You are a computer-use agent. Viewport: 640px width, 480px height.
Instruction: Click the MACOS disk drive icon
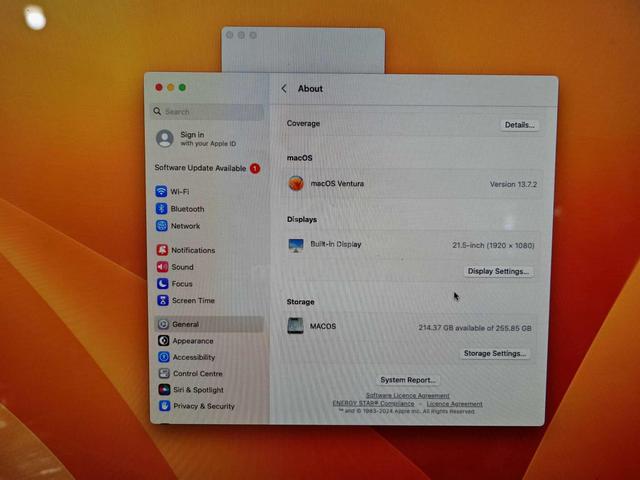coord(295,326)
